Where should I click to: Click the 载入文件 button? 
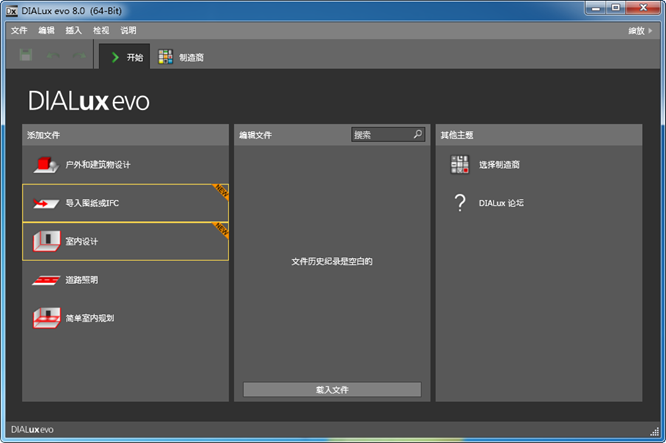[332, 389]
